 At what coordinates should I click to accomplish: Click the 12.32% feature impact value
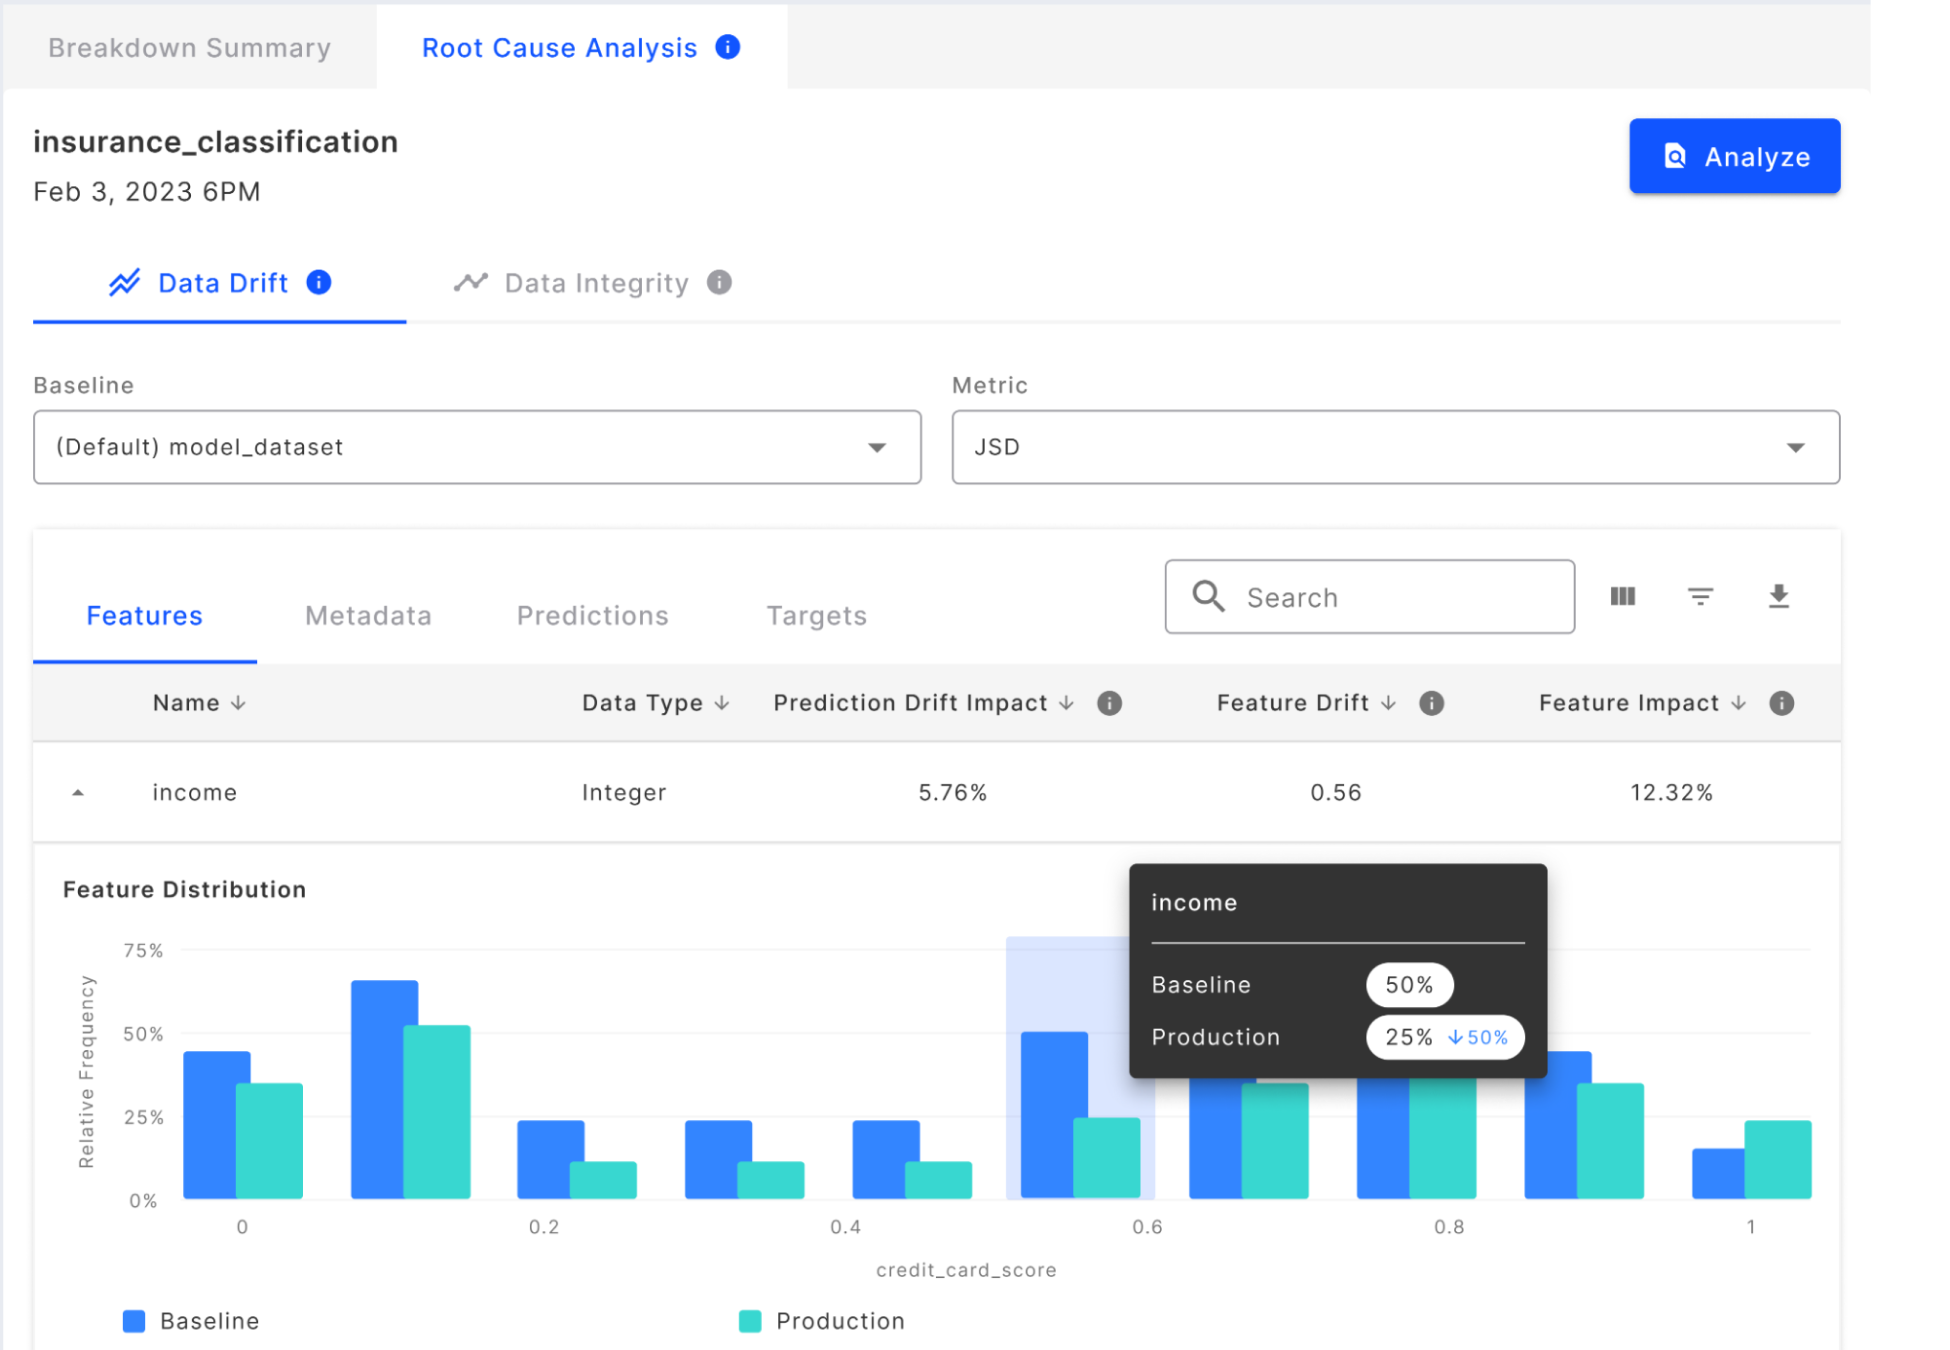tap(1671, 793)
